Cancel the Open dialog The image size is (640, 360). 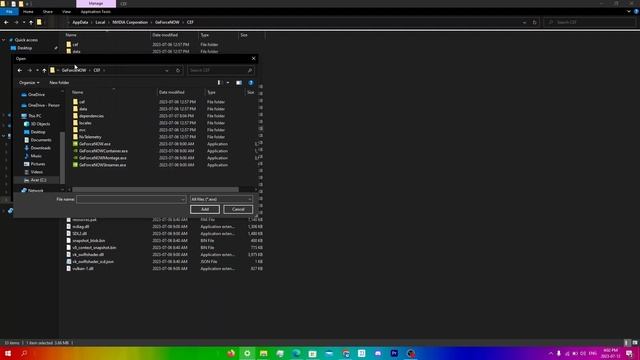pos(238,209)
